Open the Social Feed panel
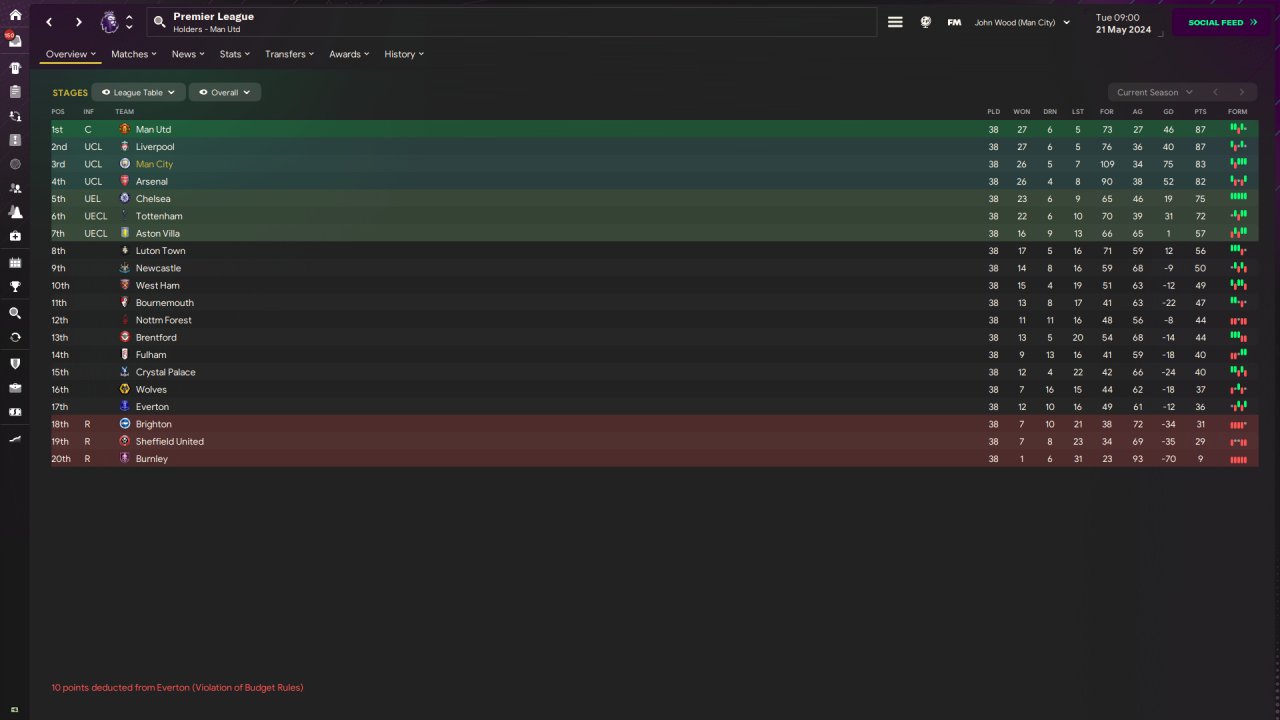The width and height of the screenshot is (1280, 720). tap(1221, 22)
